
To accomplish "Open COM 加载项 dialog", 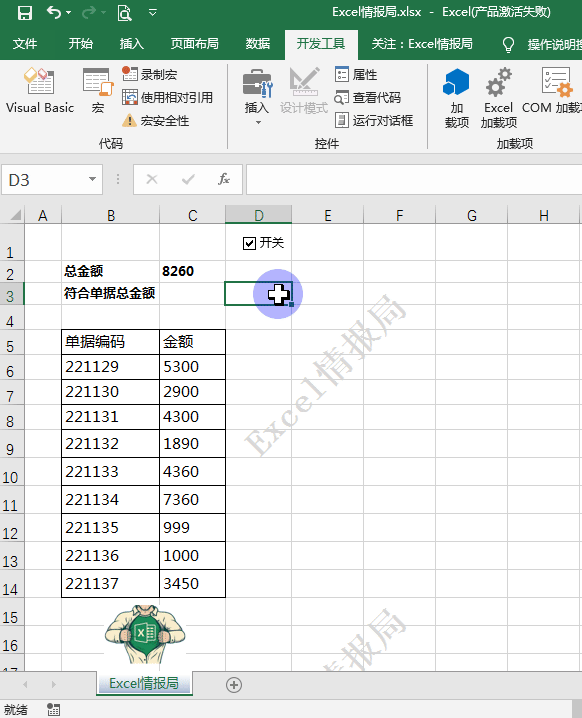I will click(552, 91).
